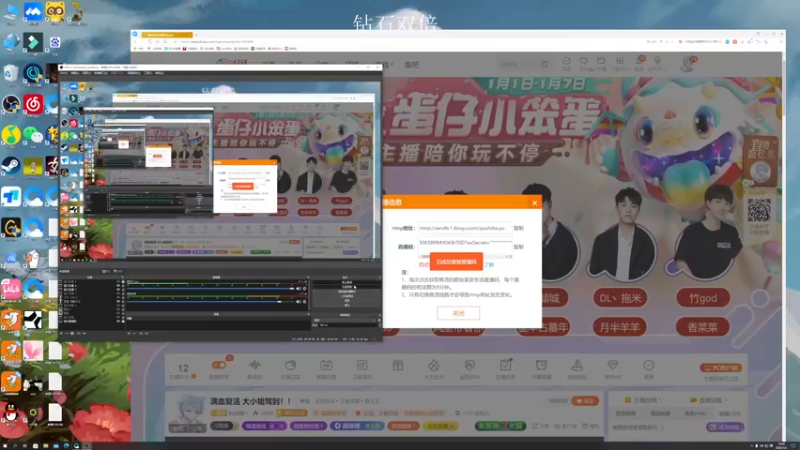This screenshot has height=450, width=800.
Task: Toggle the orange switch in streamer toolbar
Action: point(219,365)
